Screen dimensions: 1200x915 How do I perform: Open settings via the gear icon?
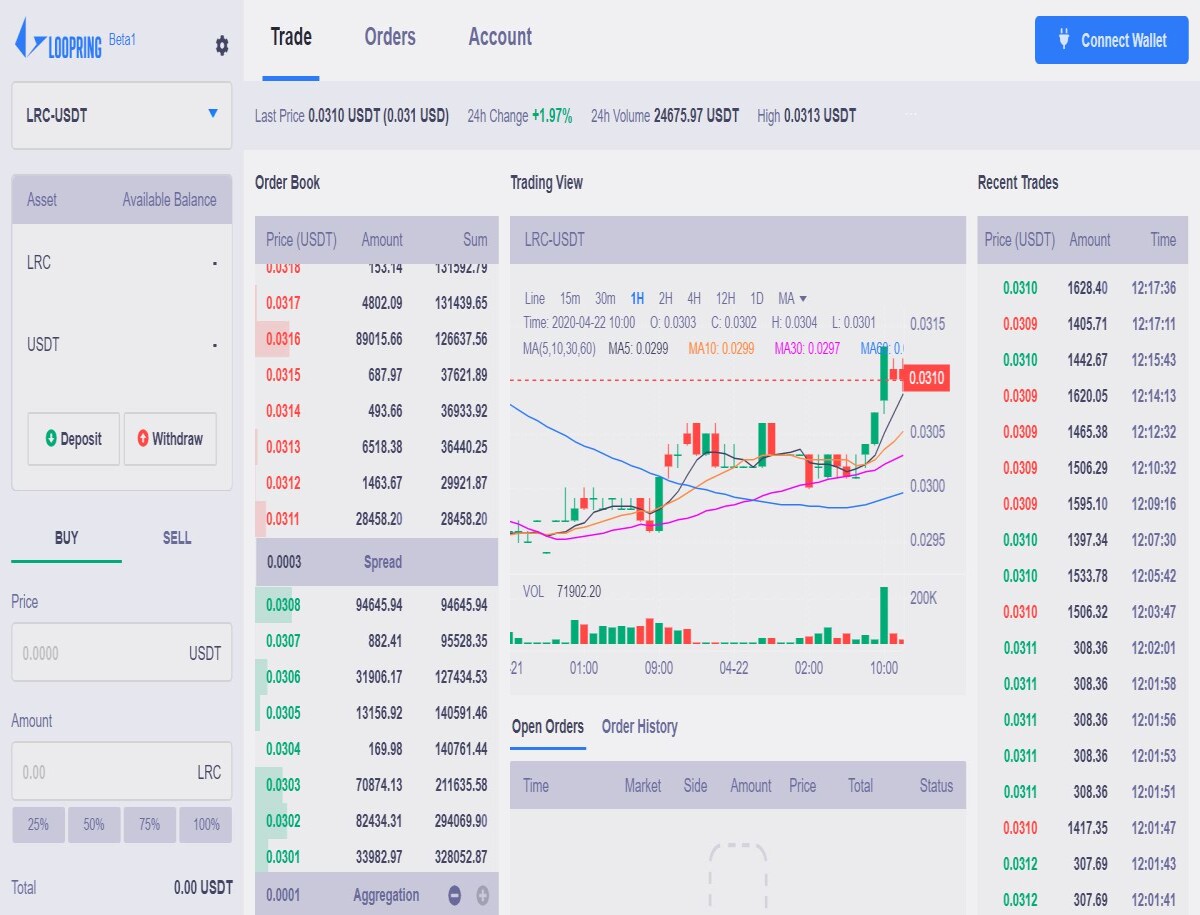(222, 46)
